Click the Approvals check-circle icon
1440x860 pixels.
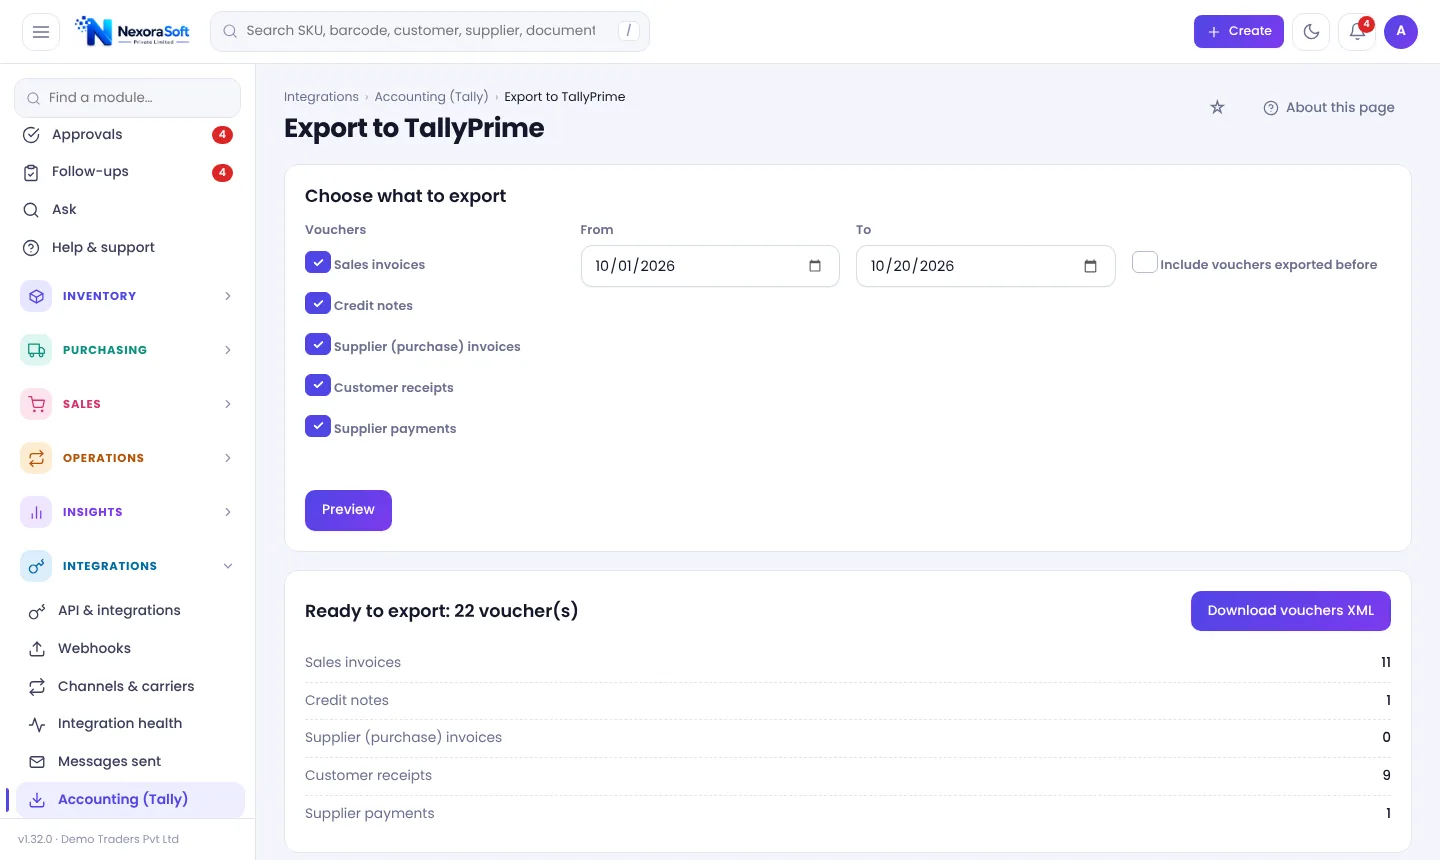pos(31,135)
